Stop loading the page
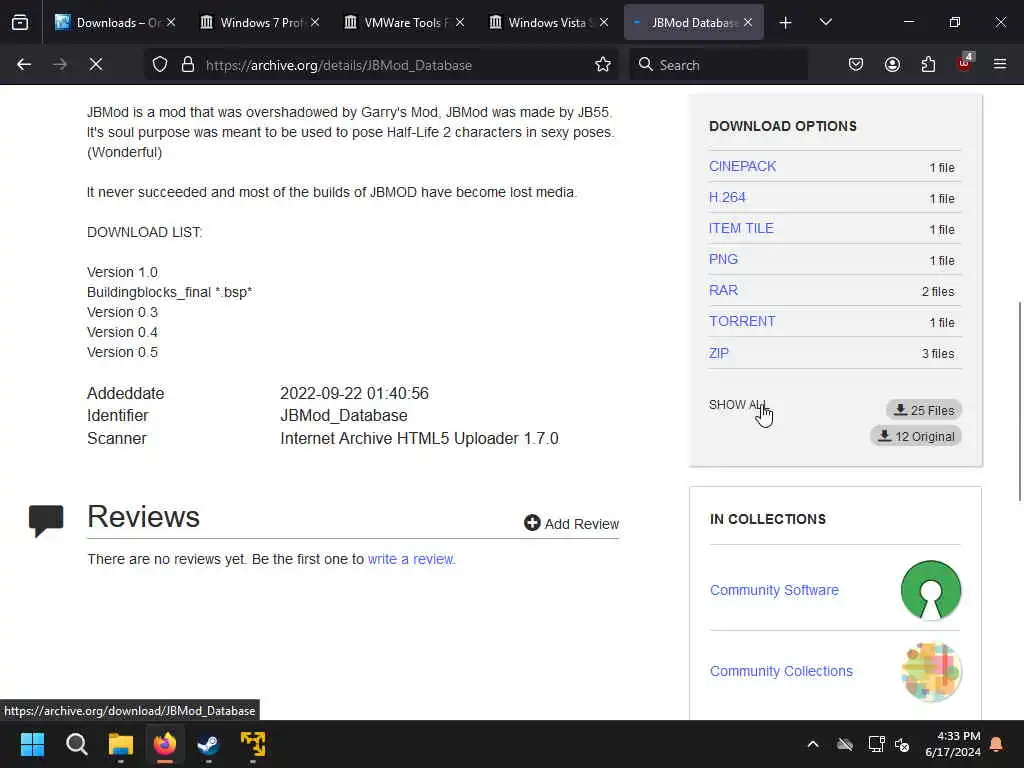The width and height of the screenshot is (1024, 768). pos(95,64)
